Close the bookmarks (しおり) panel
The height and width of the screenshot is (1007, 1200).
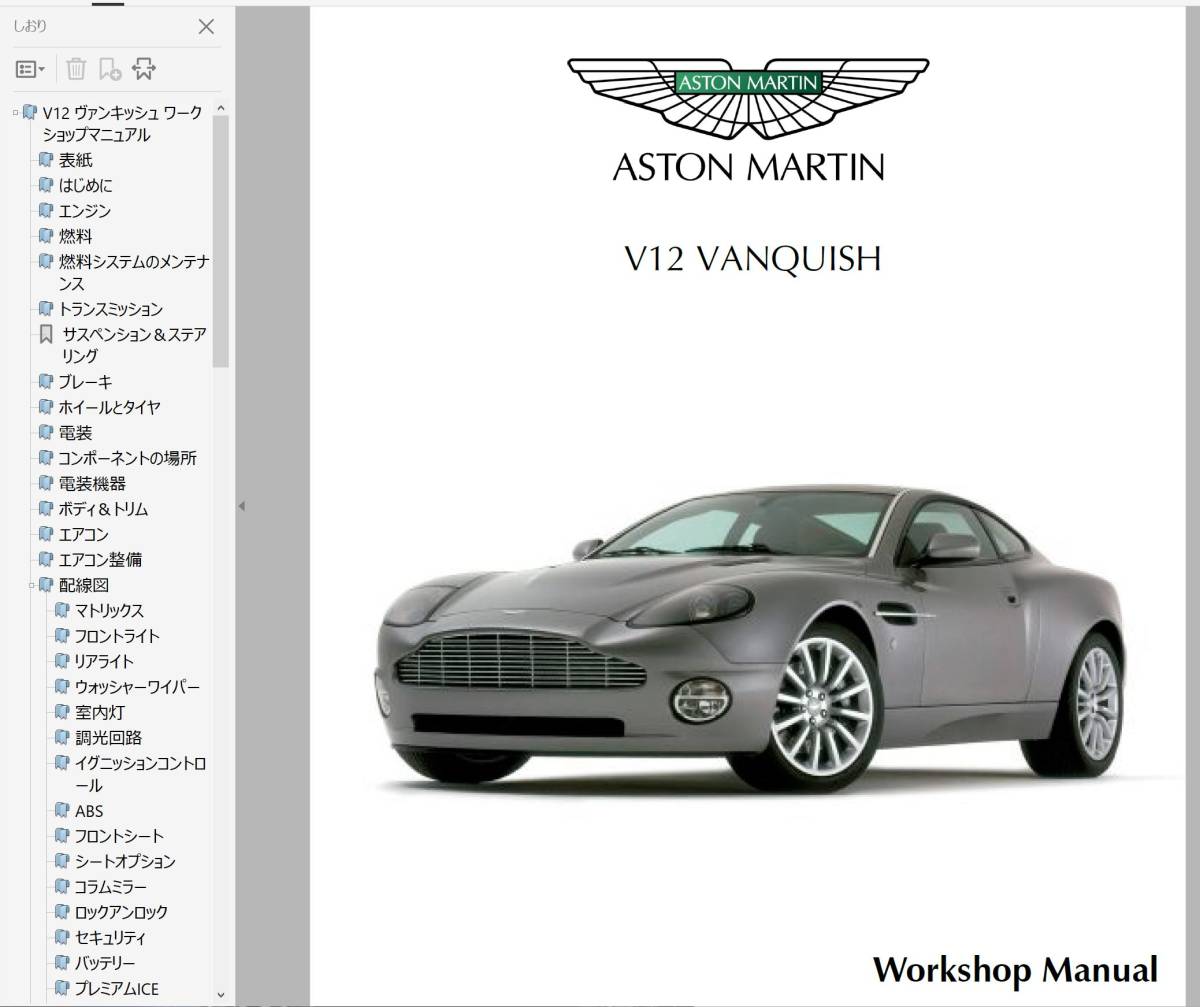(207, 27)
